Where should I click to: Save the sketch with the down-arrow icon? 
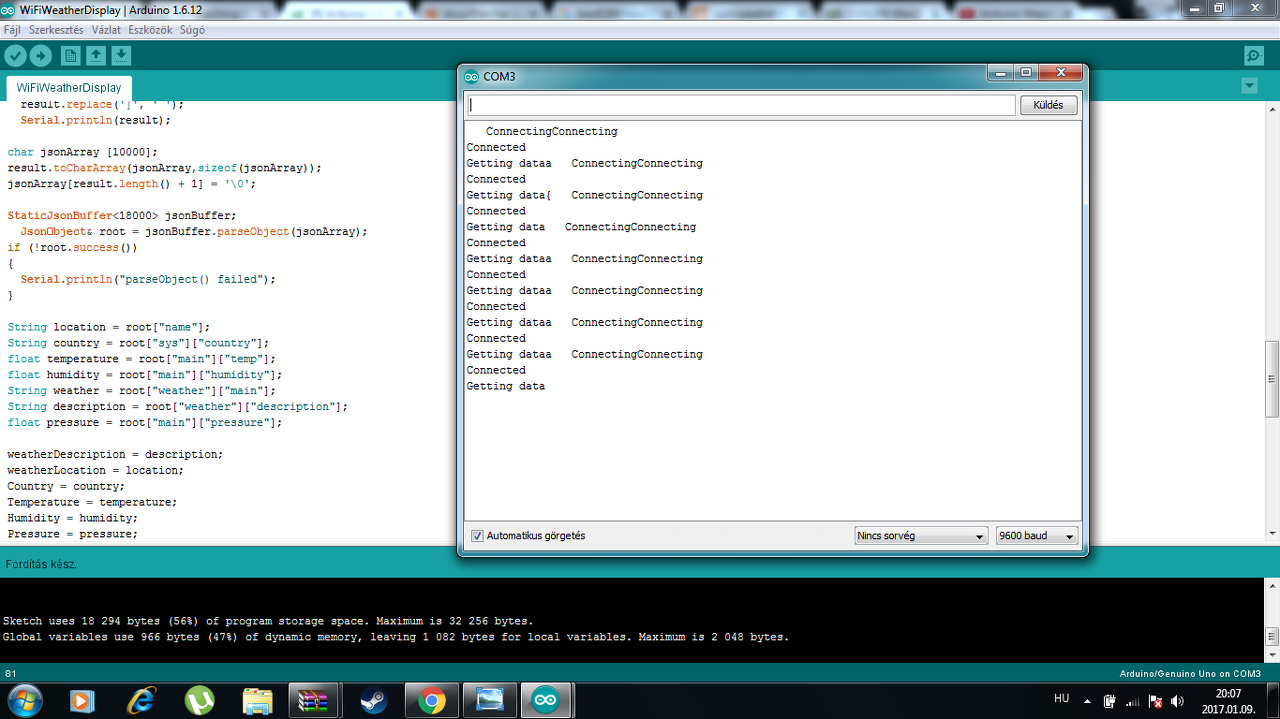tap(121, 56)
